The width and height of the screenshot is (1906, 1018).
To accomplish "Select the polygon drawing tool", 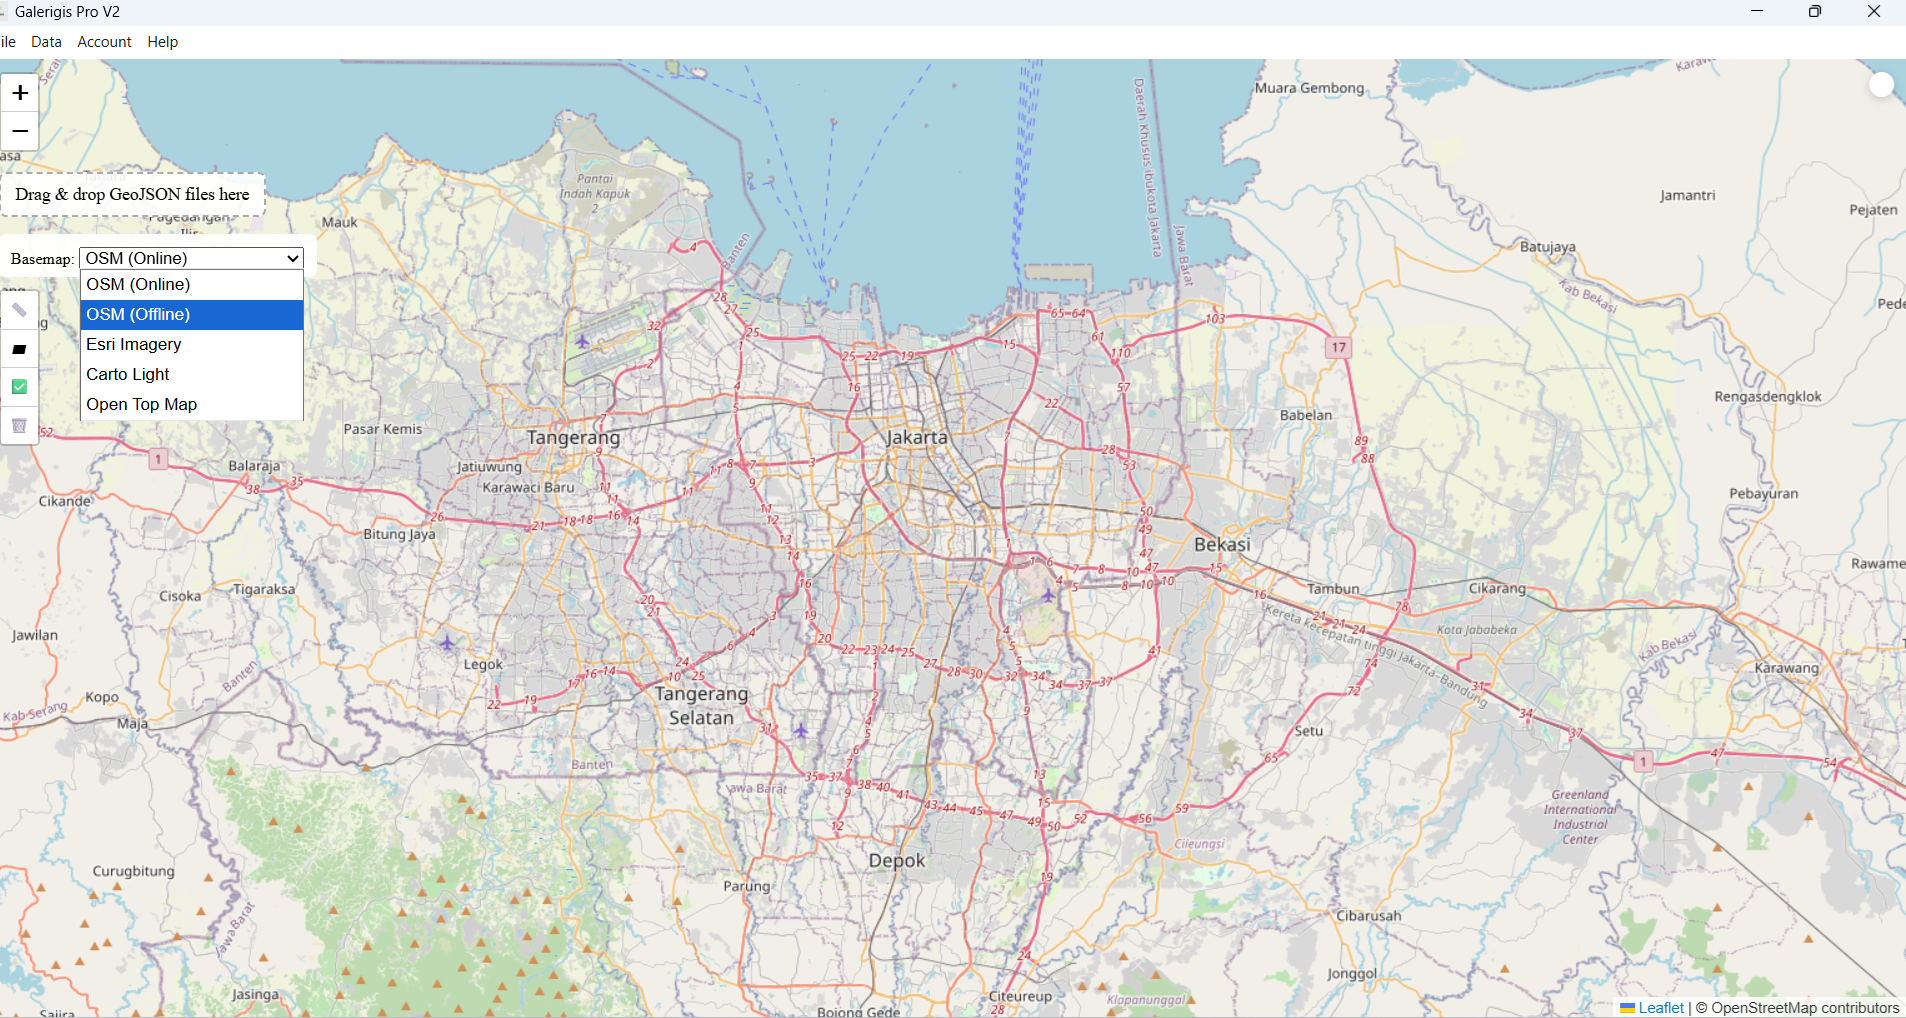I will [19, 348].
